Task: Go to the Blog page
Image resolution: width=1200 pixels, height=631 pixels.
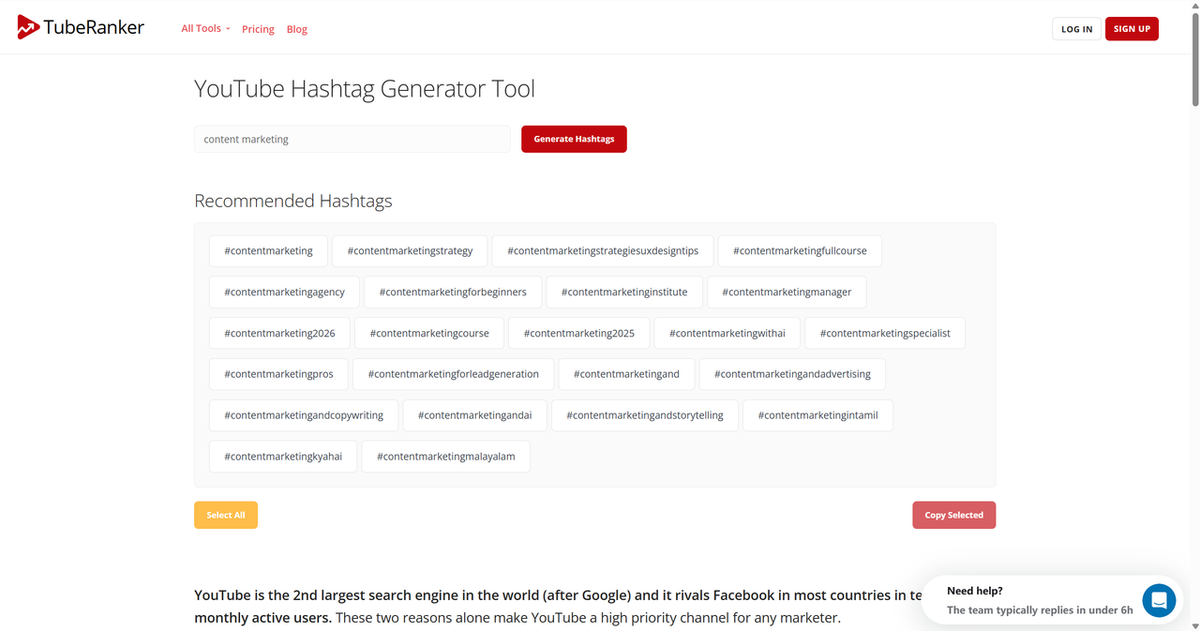Action: pyautogui.click(x=297, y=29)
